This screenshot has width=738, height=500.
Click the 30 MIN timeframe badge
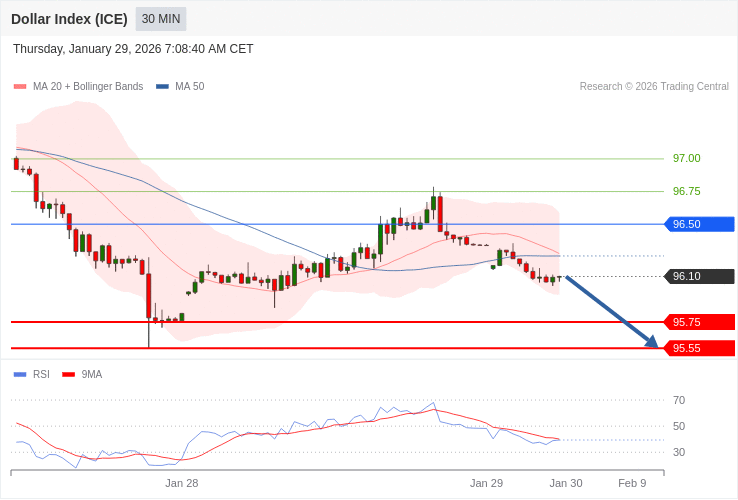[161, 19]
